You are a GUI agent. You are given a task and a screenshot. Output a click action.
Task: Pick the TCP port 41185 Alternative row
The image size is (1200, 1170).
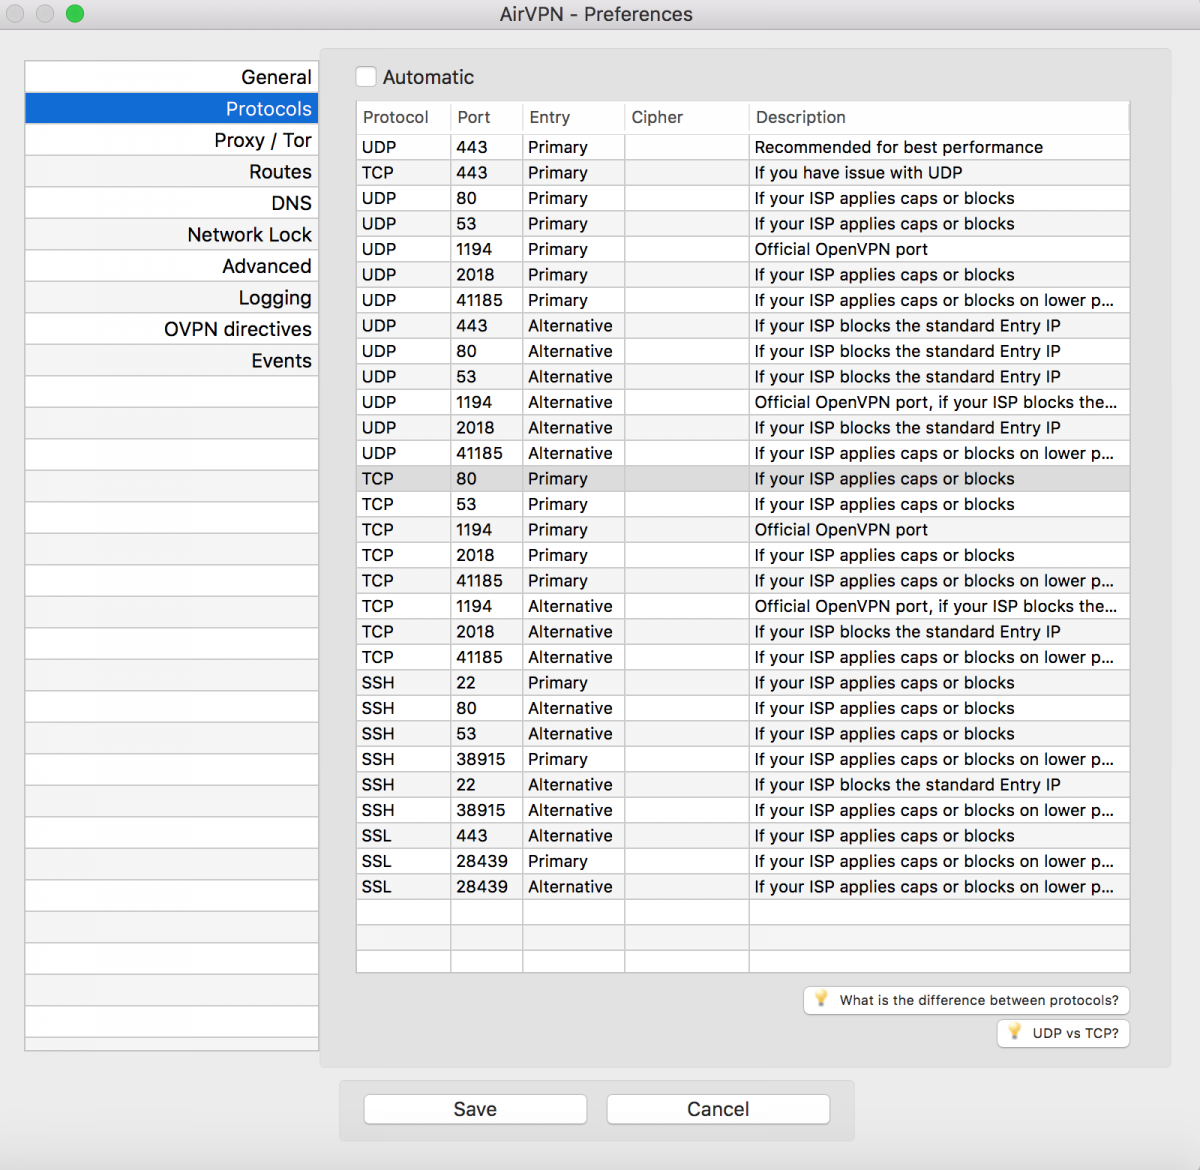[743, 657]
